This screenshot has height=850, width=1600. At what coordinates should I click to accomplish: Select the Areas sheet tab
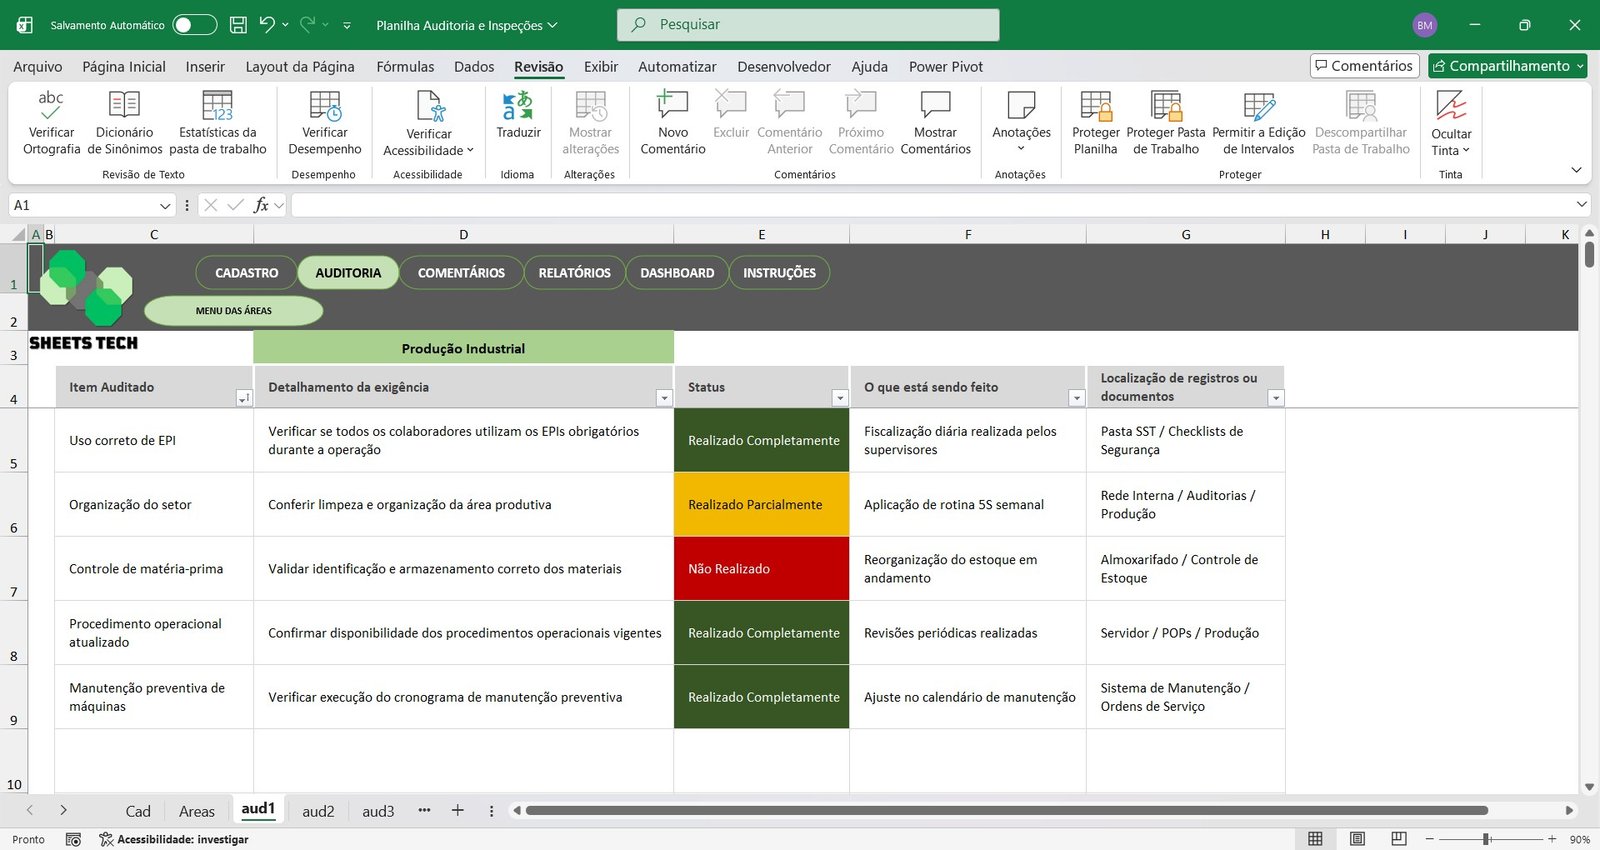(197, 811)
